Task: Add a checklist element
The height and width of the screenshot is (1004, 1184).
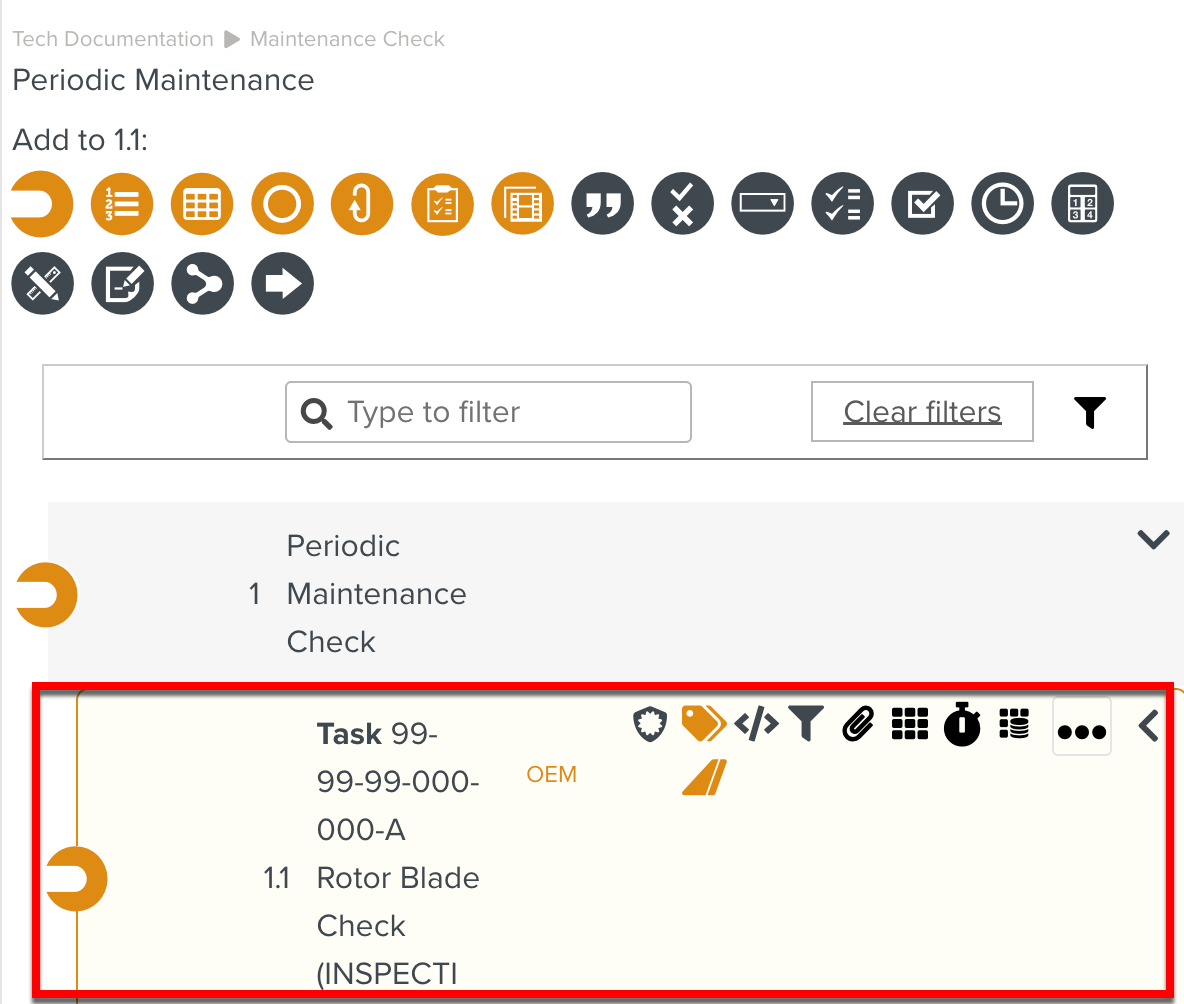Action: (x=842, y=205)
